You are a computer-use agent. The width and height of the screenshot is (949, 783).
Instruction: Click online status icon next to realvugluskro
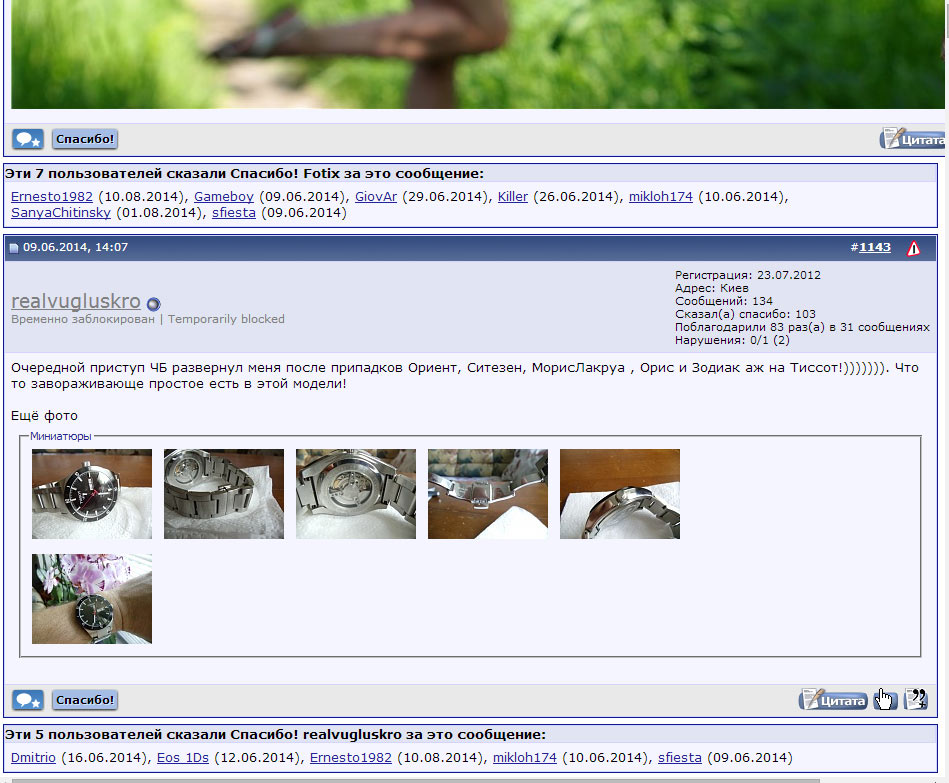tap(154, 304)
